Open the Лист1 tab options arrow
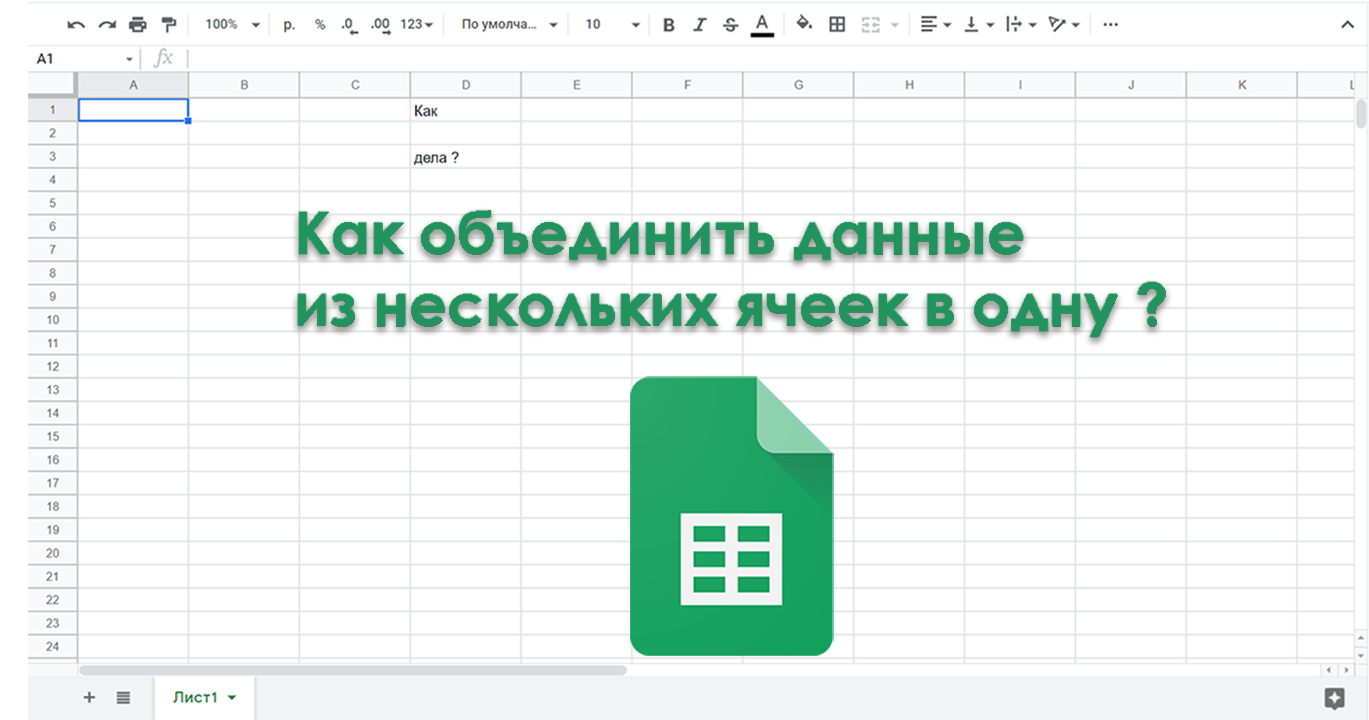The image size is (1369, 720). point(232,698)
